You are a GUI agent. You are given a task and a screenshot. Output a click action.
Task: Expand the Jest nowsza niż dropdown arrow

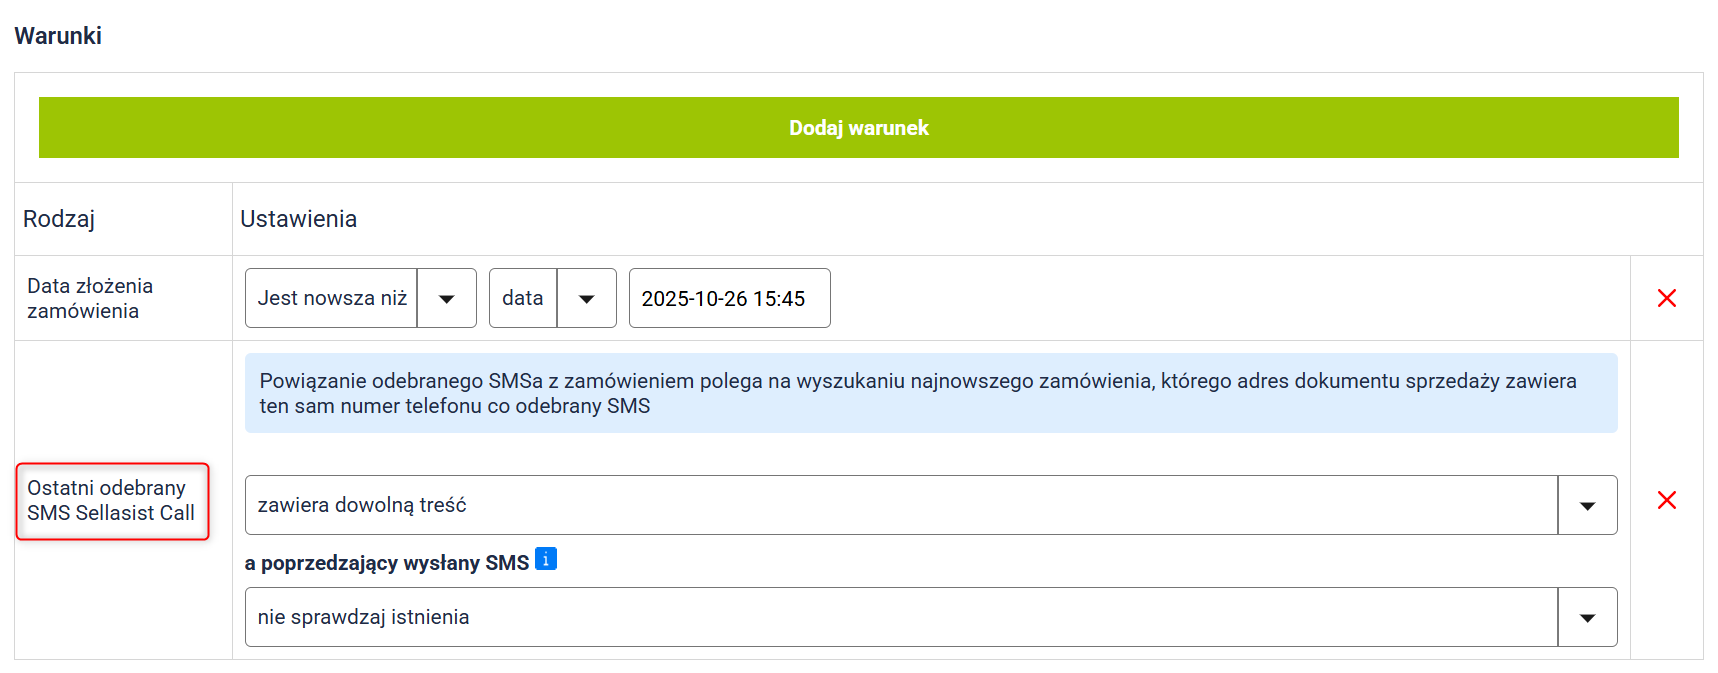(x=447, y=298)
